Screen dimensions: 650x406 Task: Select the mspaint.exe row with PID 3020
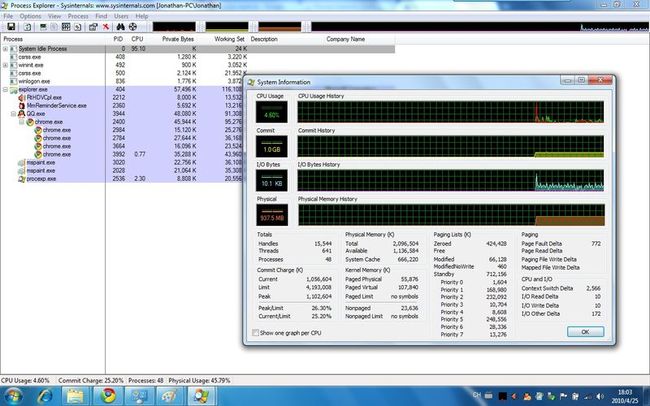[x=124, y=163]
